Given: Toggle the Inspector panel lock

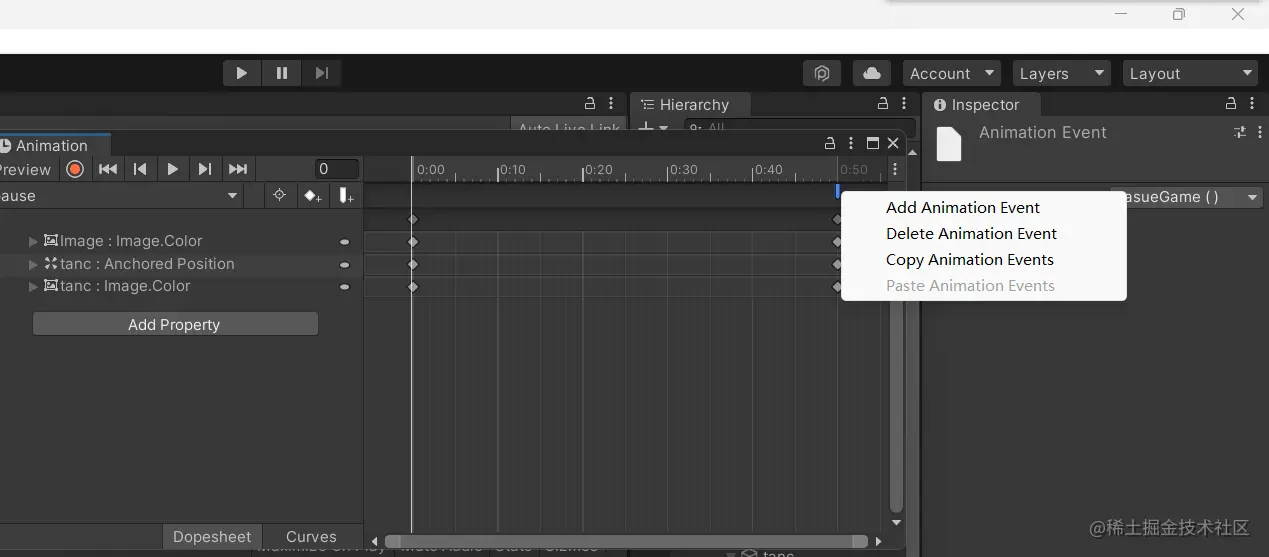Looking at the screenshot, I should pos(1231,103).
